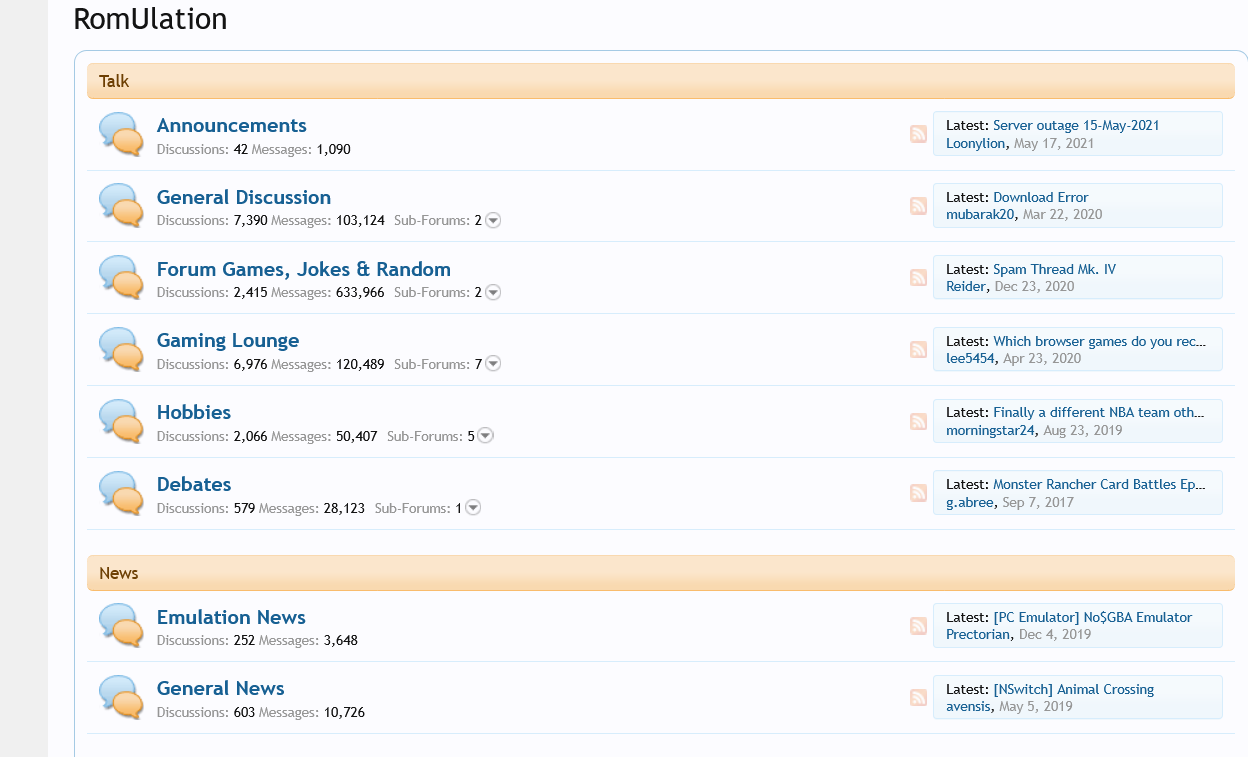
Task: Open the Debates forum
Action: click(x=194, y=484)
